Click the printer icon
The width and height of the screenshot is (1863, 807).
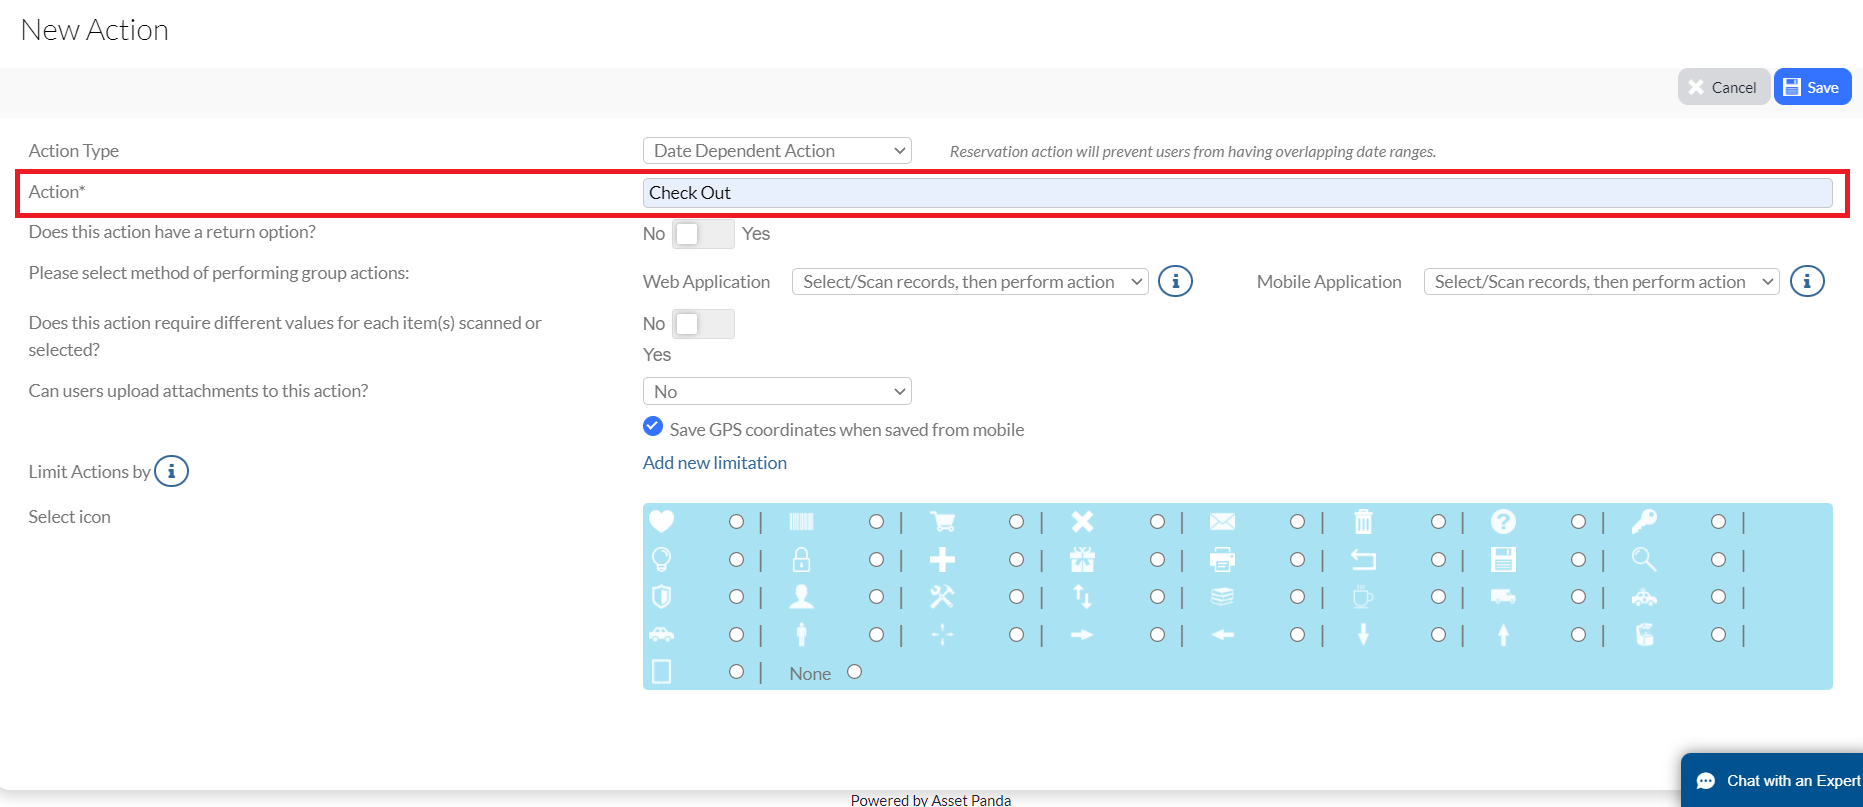[x=1222, y=559]
